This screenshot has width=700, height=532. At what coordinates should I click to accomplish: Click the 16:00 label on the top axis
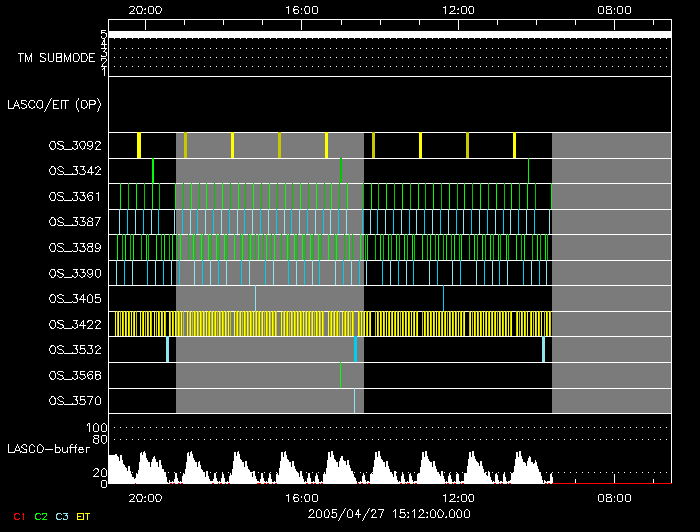[x=302, y=9]
